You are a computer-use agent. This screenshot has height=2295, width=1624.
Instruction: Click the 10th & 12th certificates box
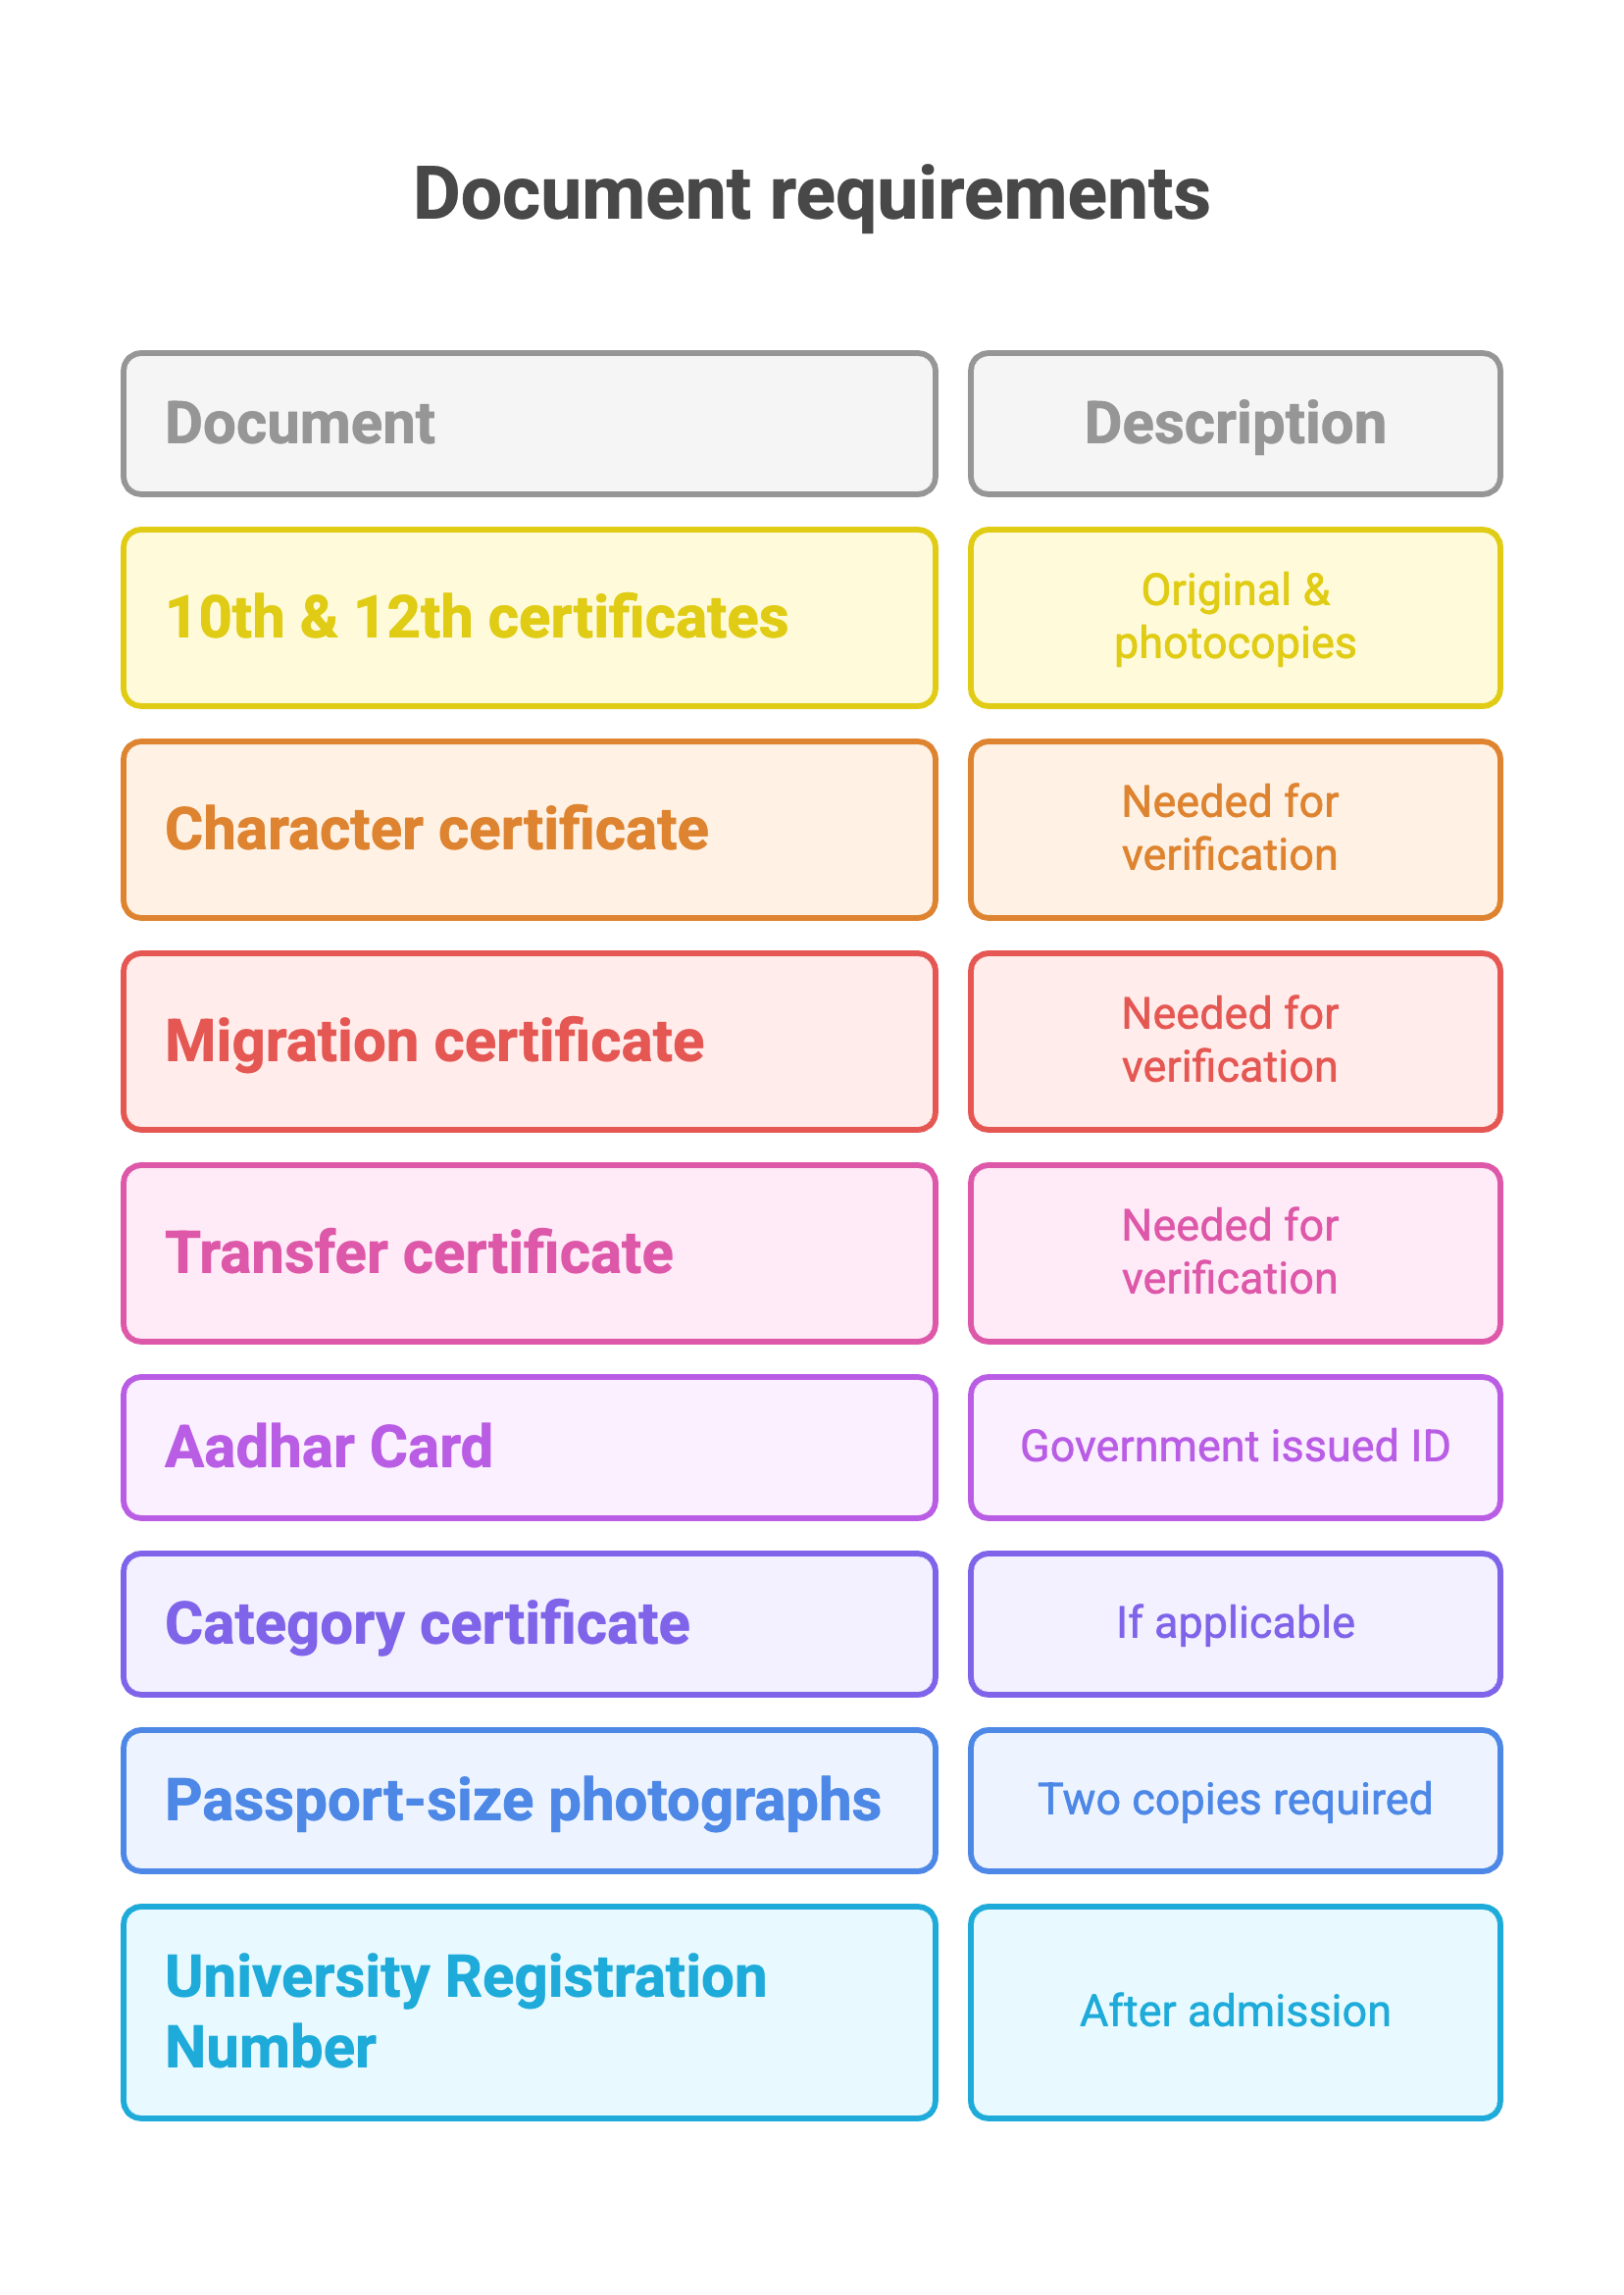coord(529,618)
